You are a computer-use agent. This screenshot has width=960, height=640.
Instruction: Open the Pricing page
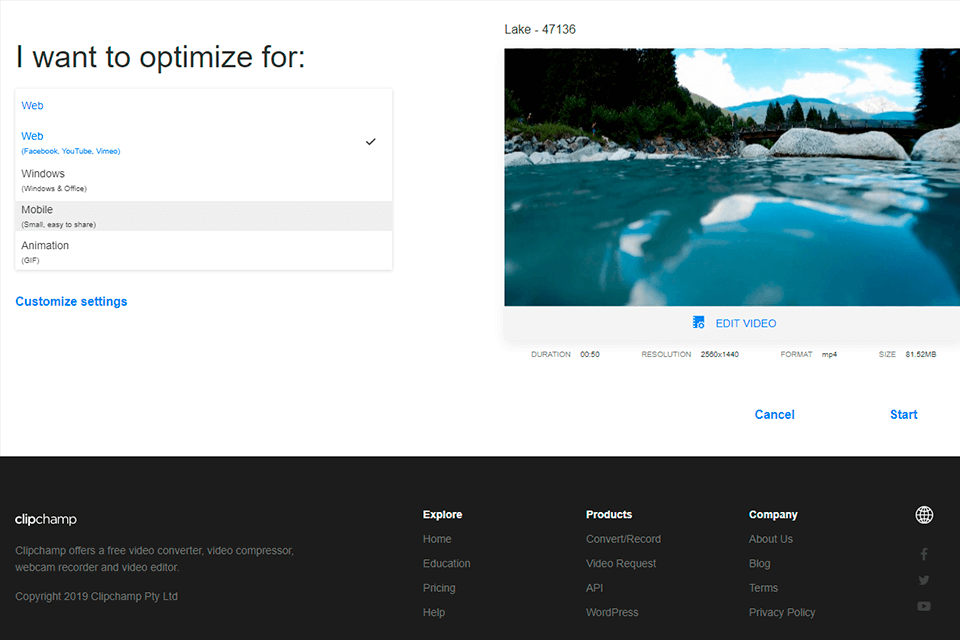point(439,588)
